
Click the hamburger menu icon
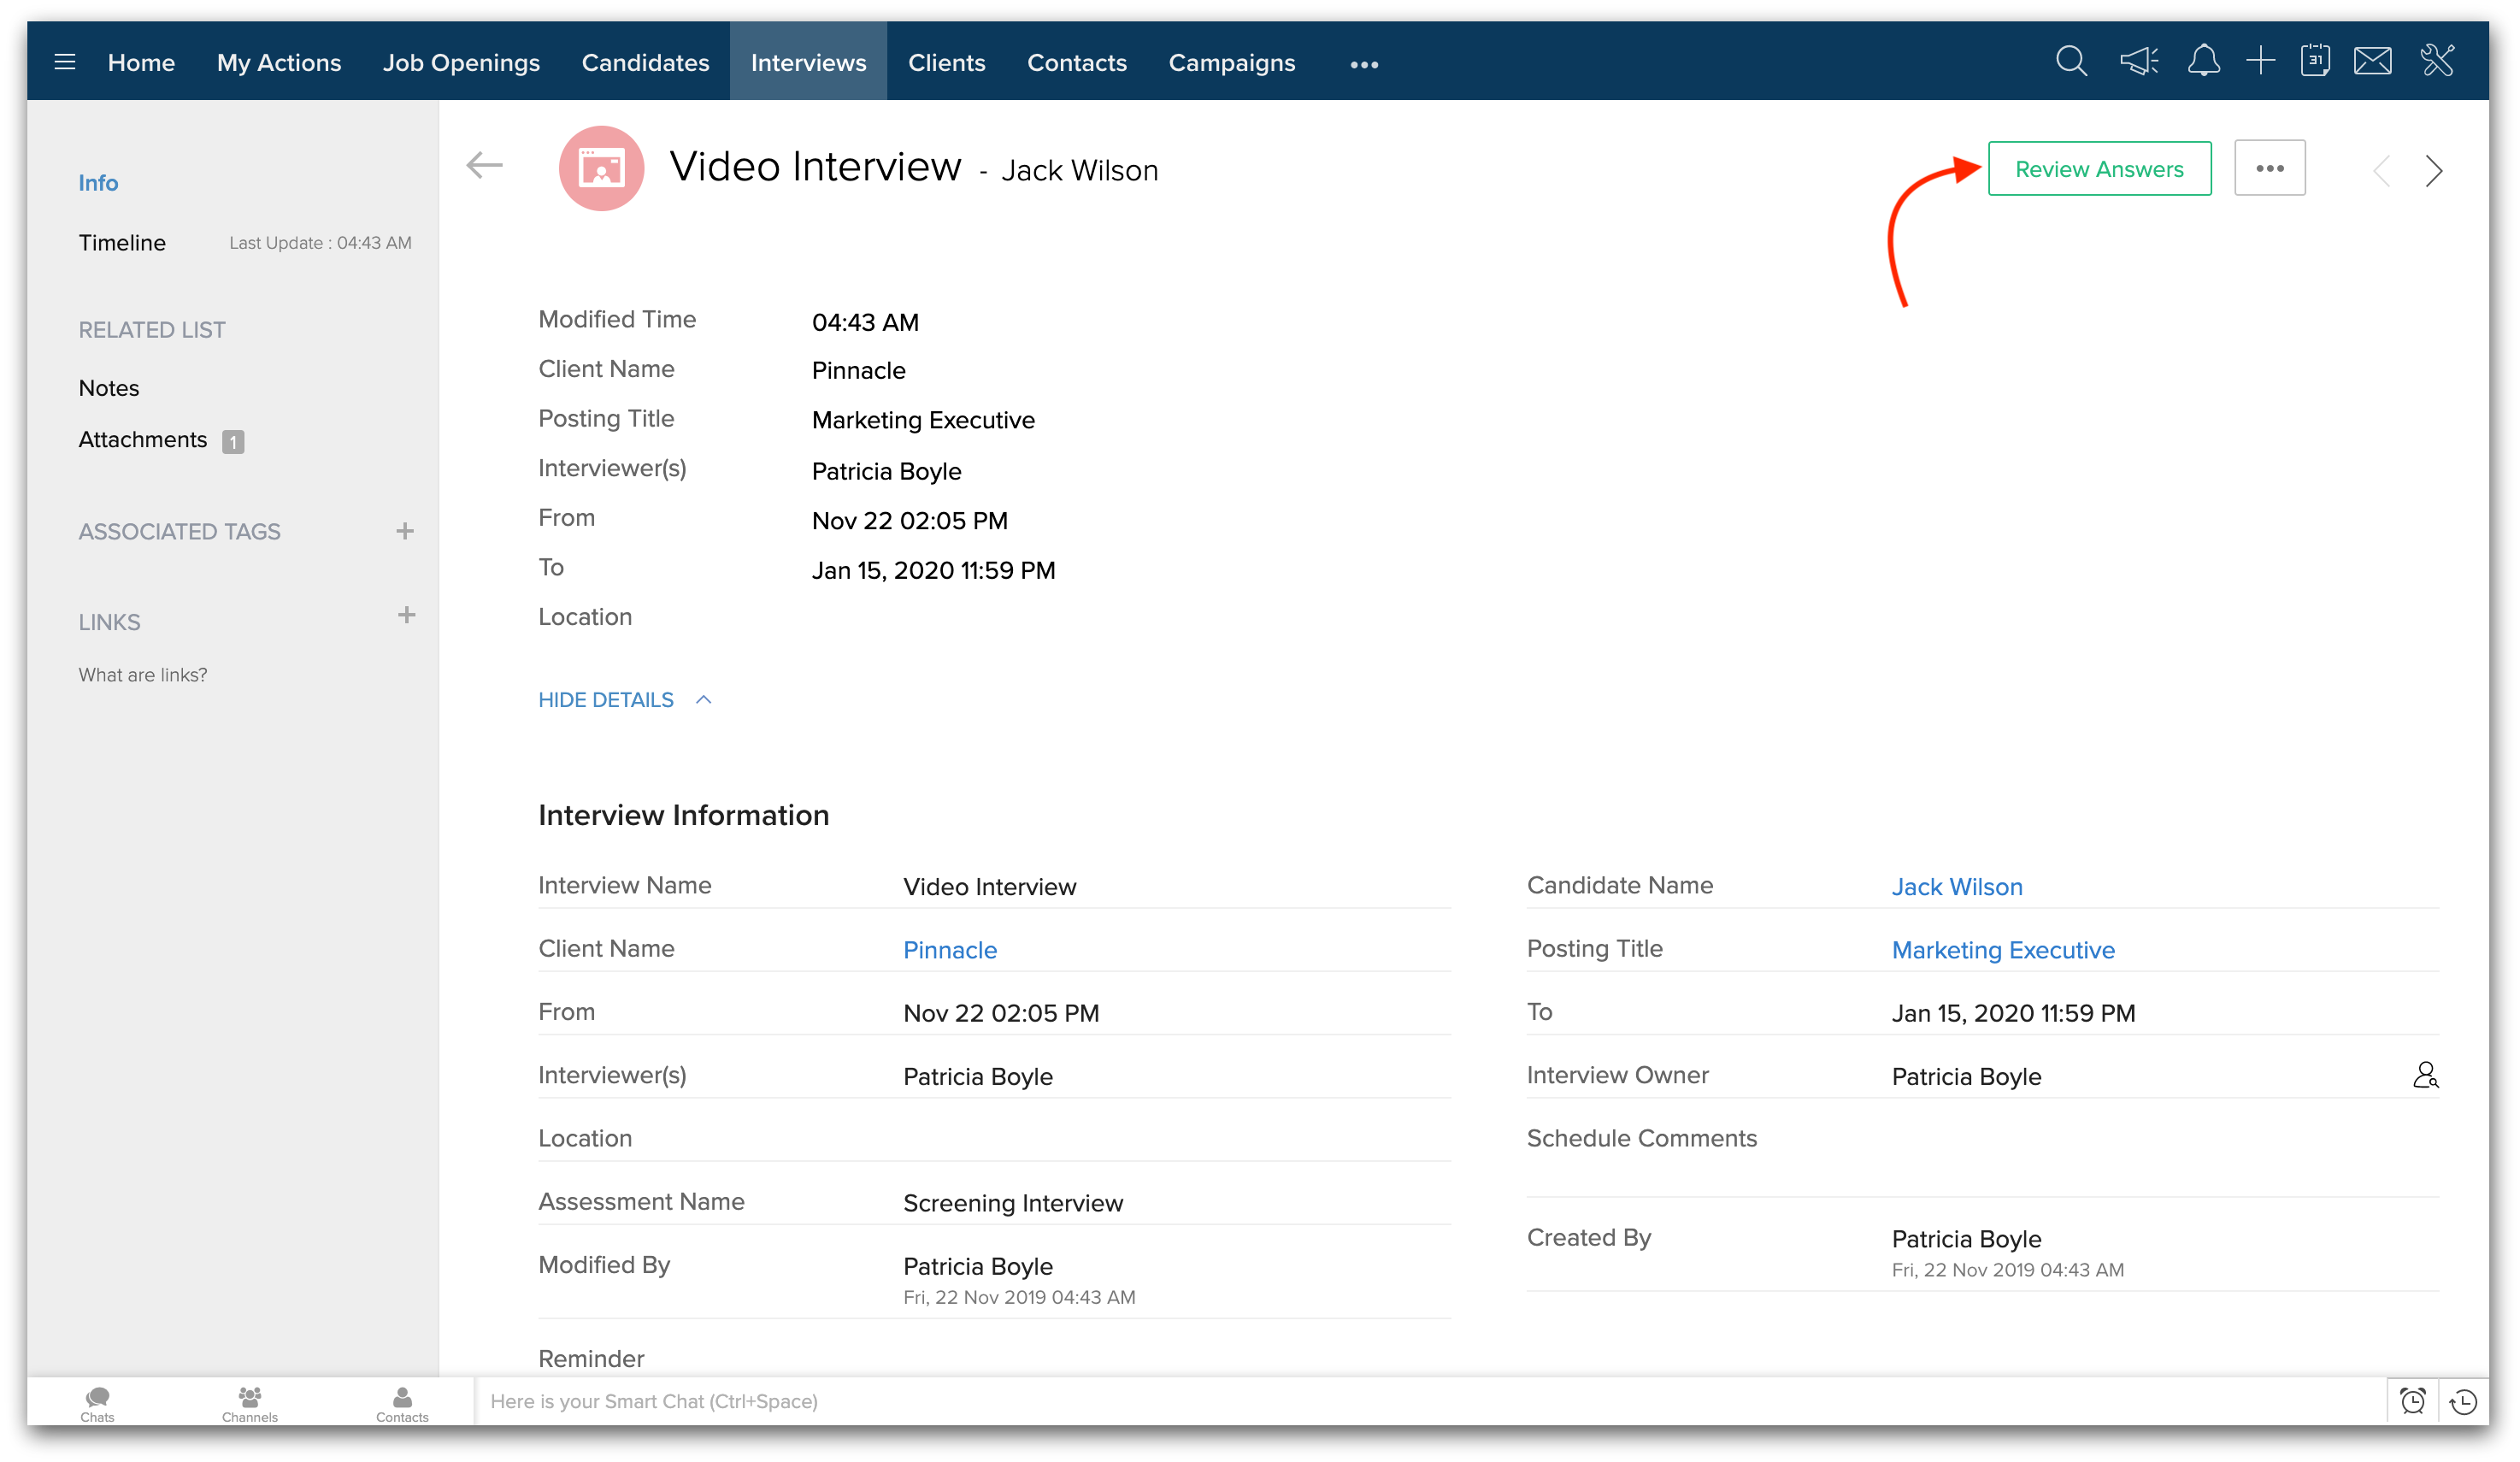coord(65,62)
